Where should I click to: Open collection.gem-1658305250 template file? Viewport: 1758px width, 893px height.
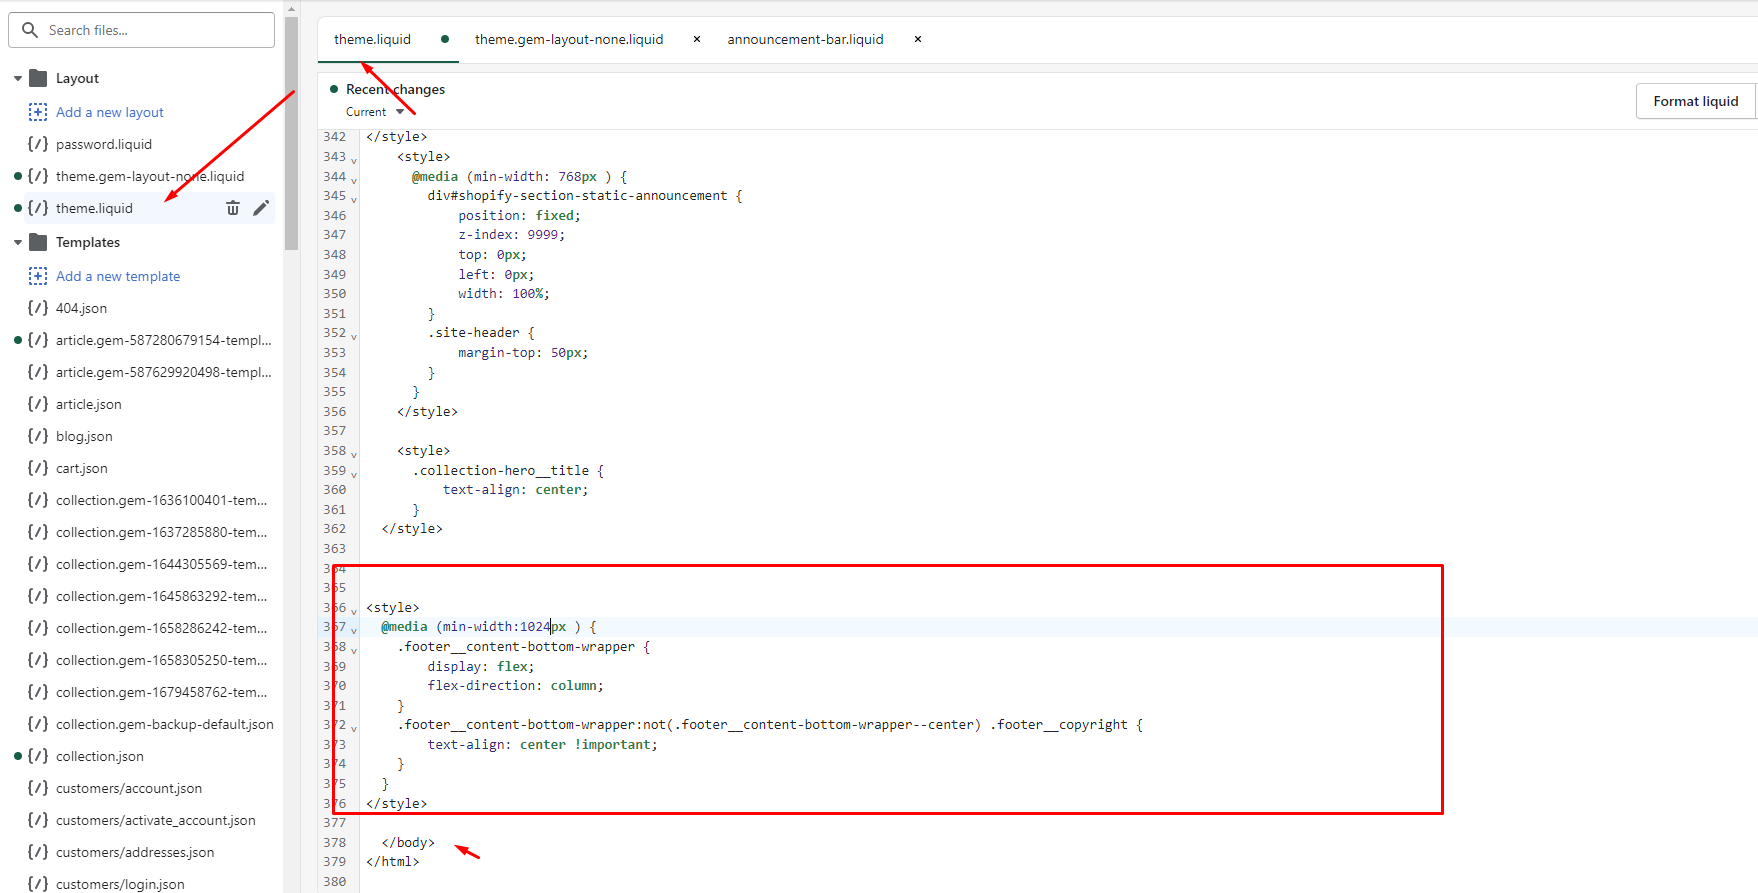pos(162,660)
